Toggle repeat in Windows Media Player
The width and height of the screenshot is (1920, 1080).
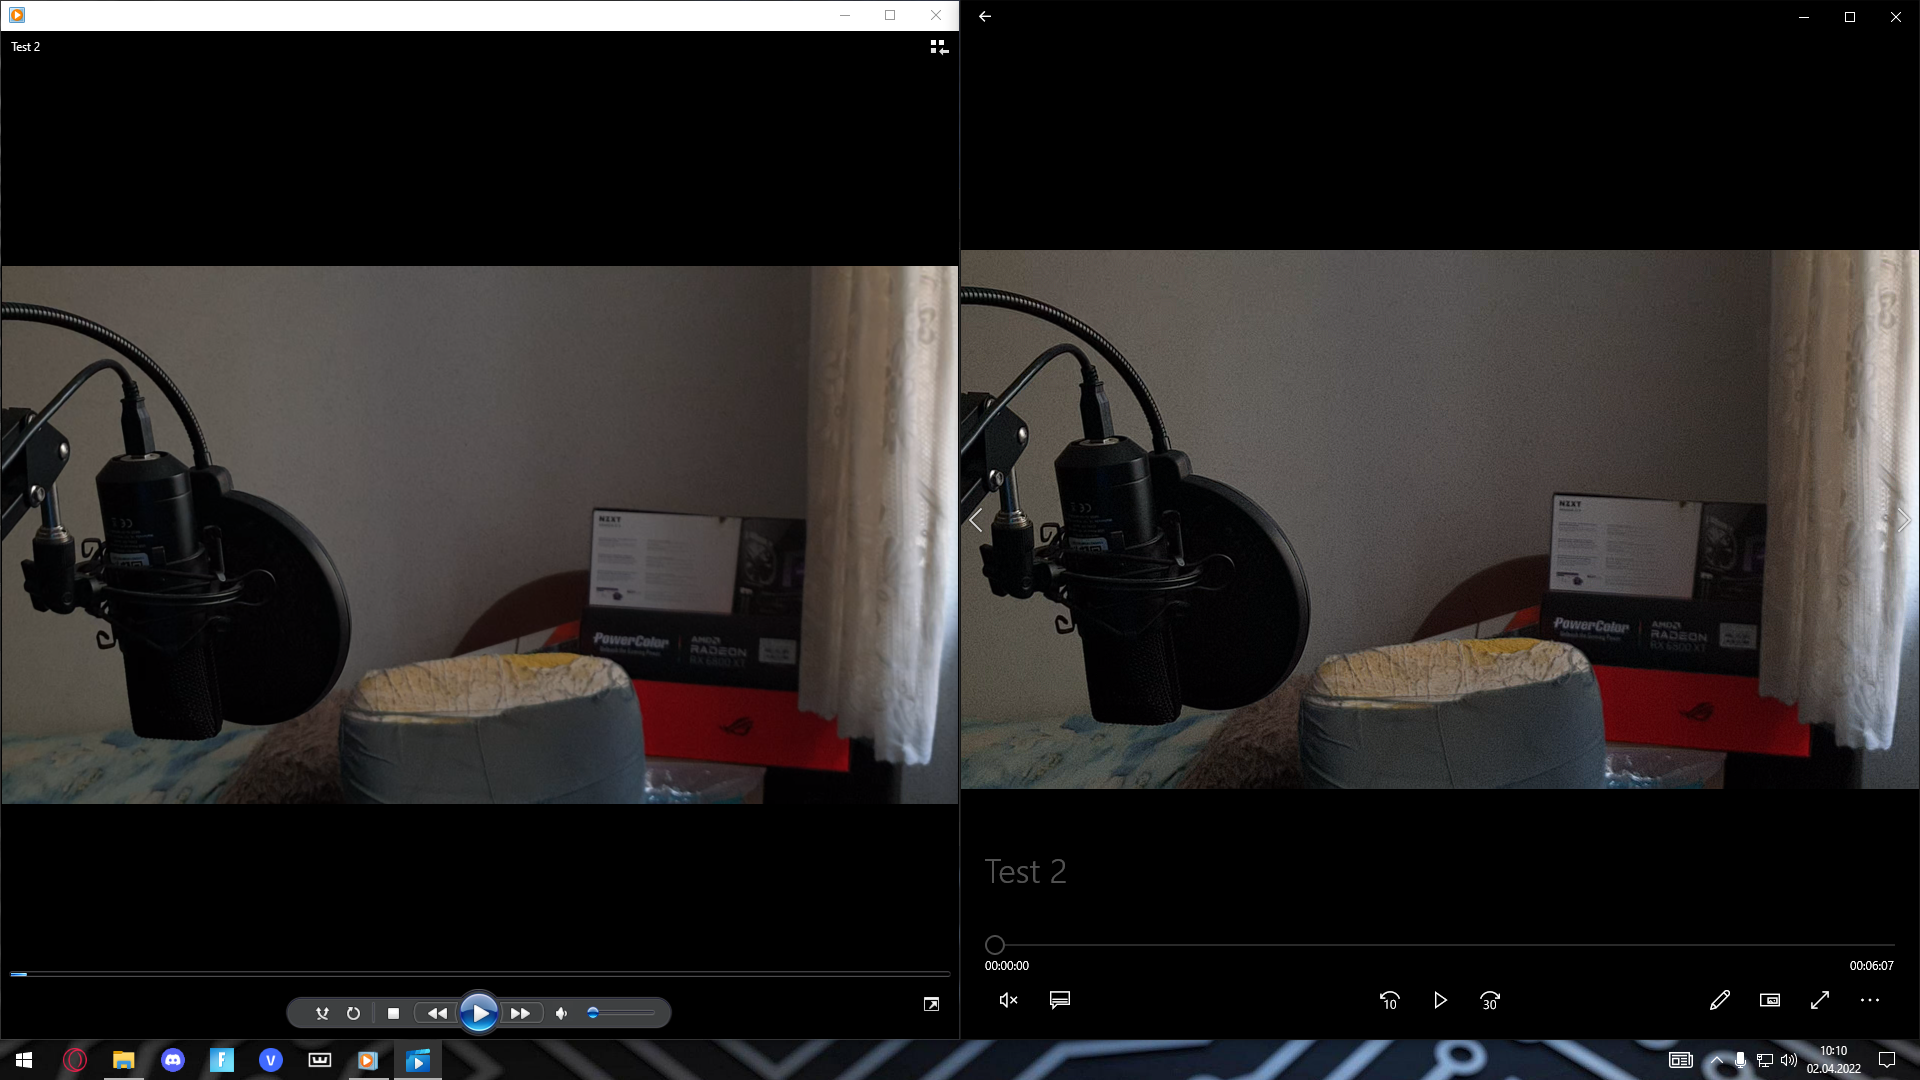tap(353, 1013)
